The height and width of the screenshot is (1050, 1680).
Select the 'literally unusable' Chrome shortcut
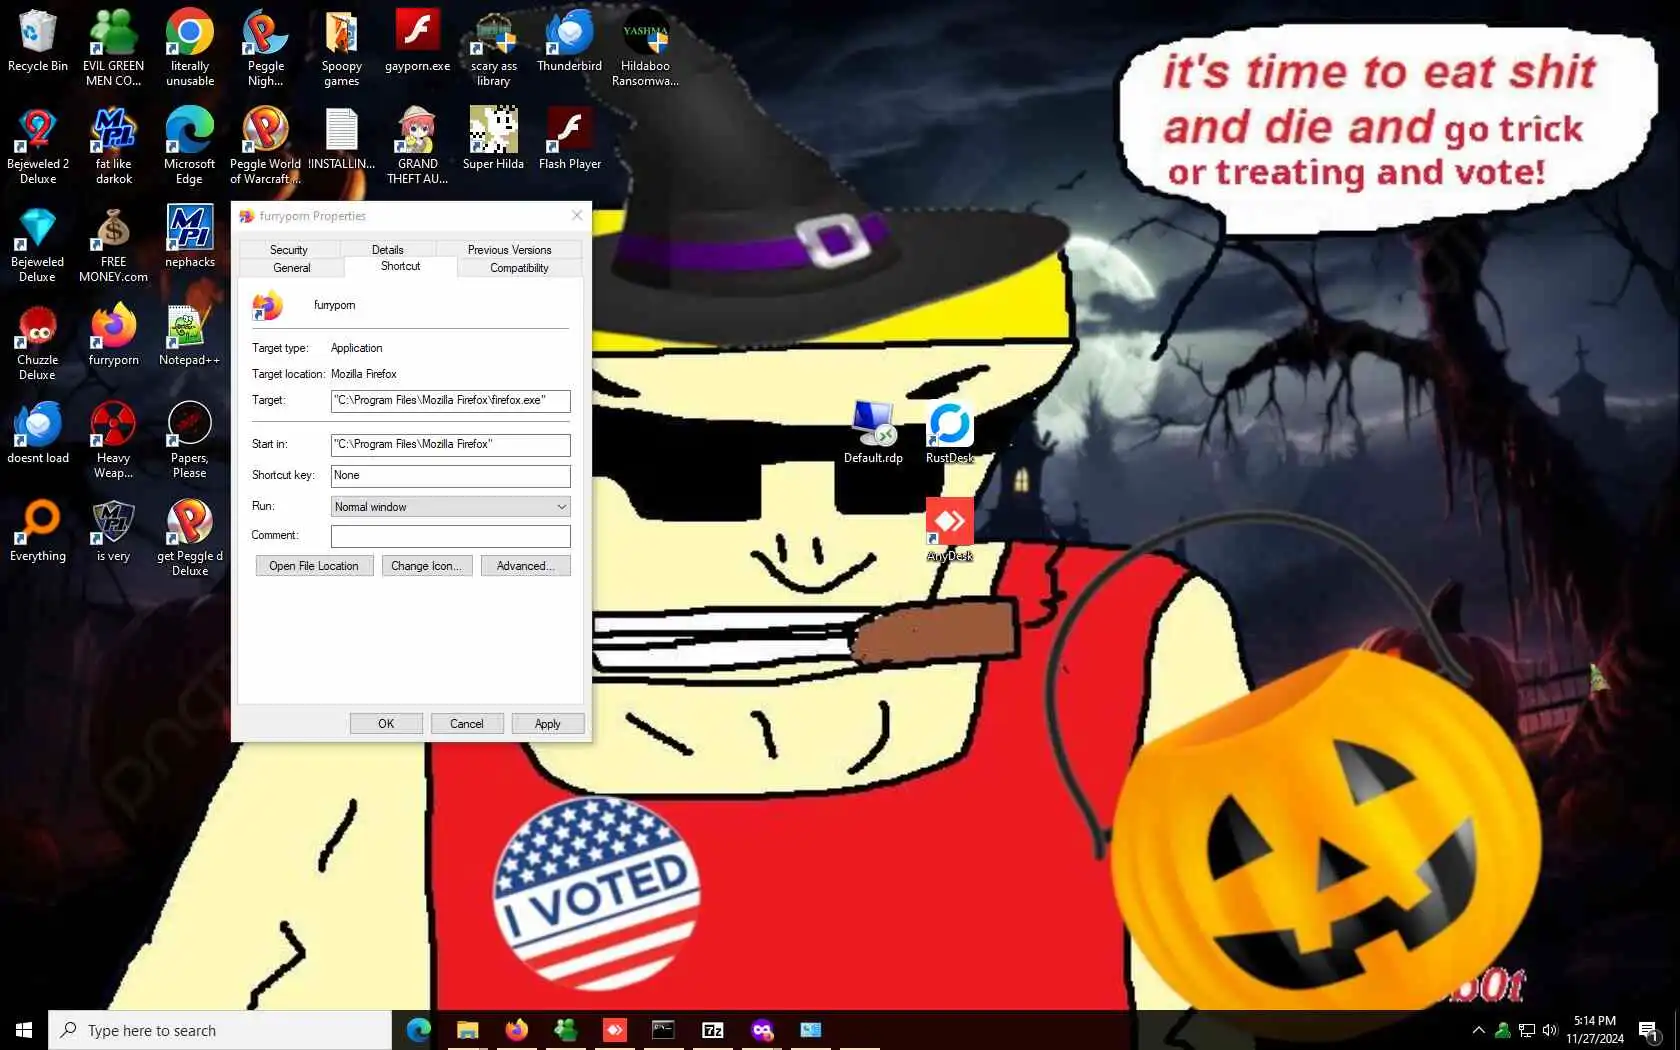pyautogui.click(x=190, y=48)
